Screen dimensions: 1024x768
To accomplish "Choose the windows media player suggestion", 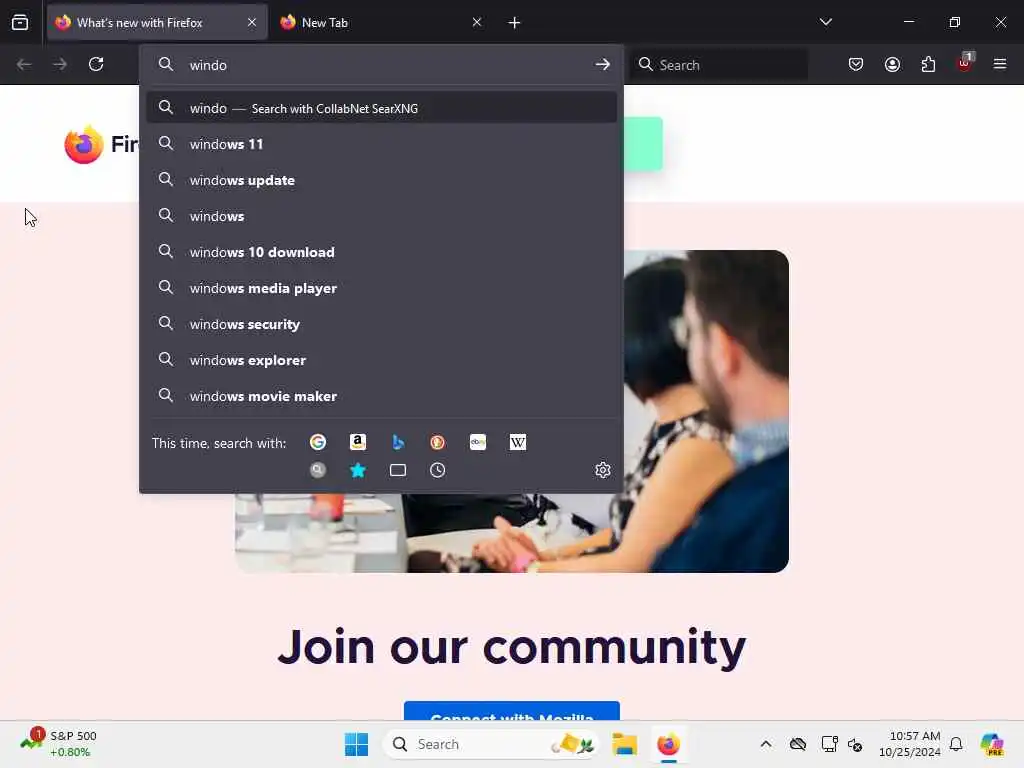I will (x=381, y=288).
